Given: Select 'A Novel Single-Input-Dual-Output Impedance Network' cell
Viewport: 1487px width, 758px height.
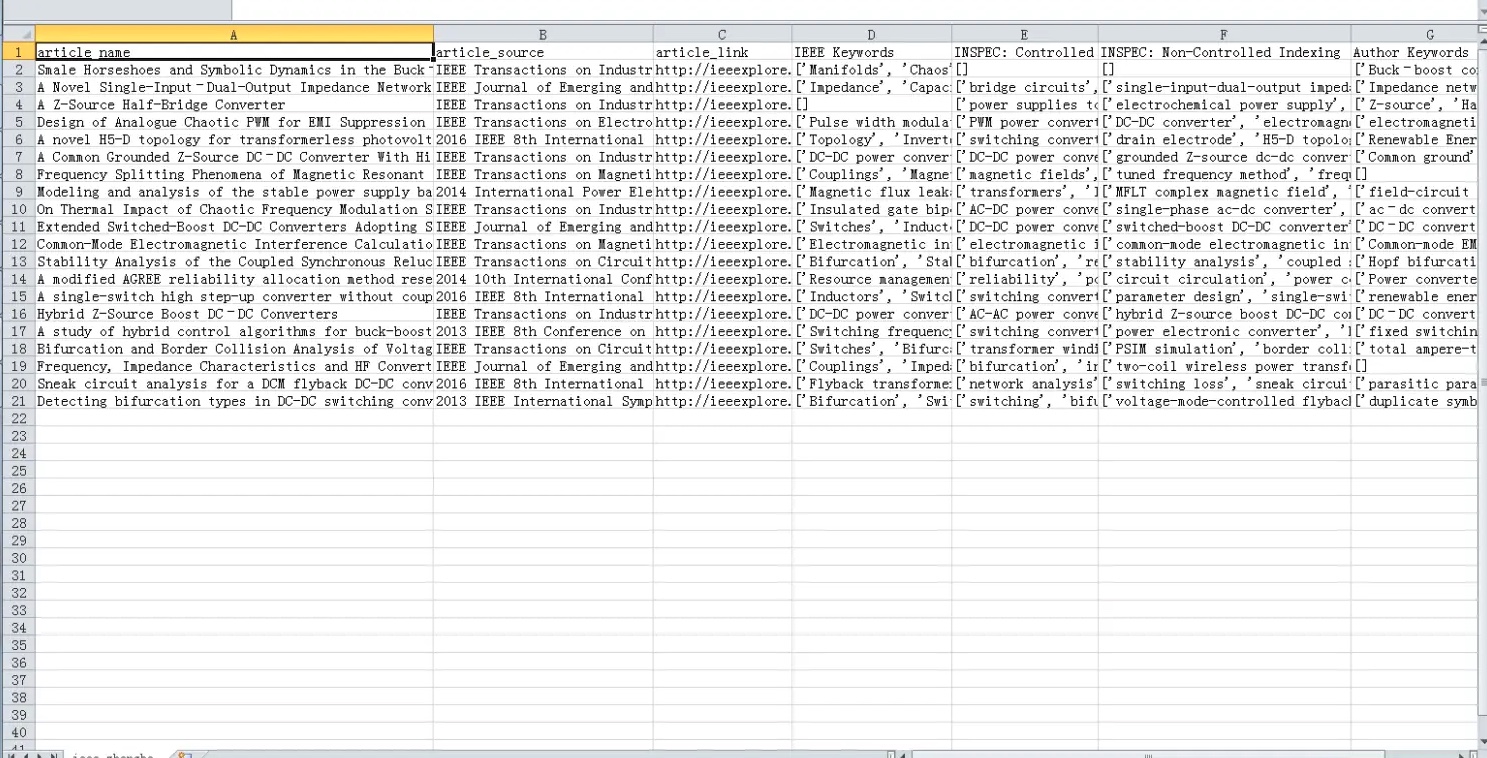Looking at the screenshot, I should (234, 87).
